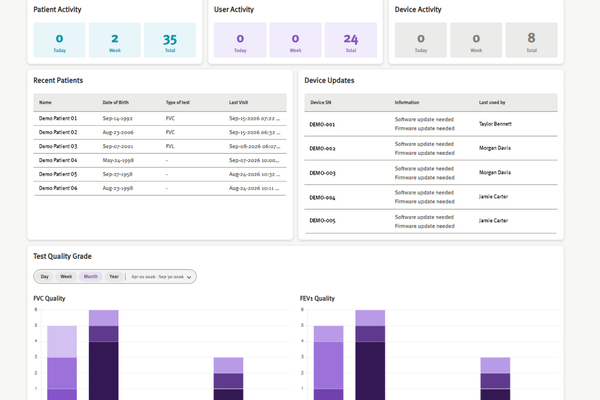Click Patient Activity Week count 2
600x400 pixels.
coord(115,38)
